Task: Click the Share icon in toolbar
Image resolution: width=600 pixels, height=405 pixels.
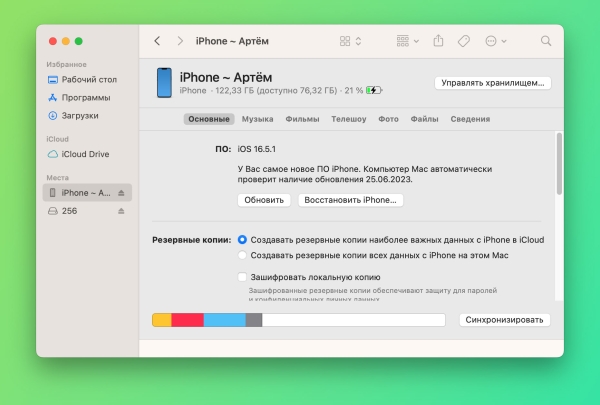Action: pos(438,41)
